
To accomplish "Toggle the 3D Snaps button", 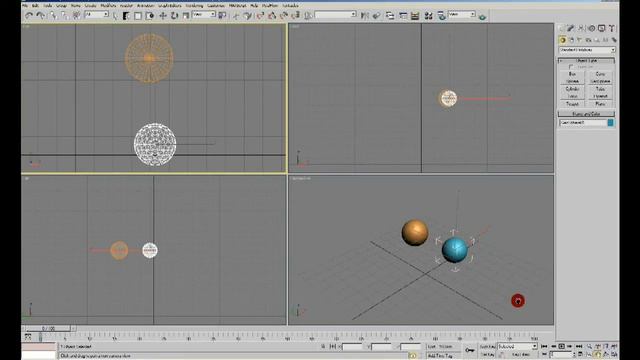I will coord(260,16).
